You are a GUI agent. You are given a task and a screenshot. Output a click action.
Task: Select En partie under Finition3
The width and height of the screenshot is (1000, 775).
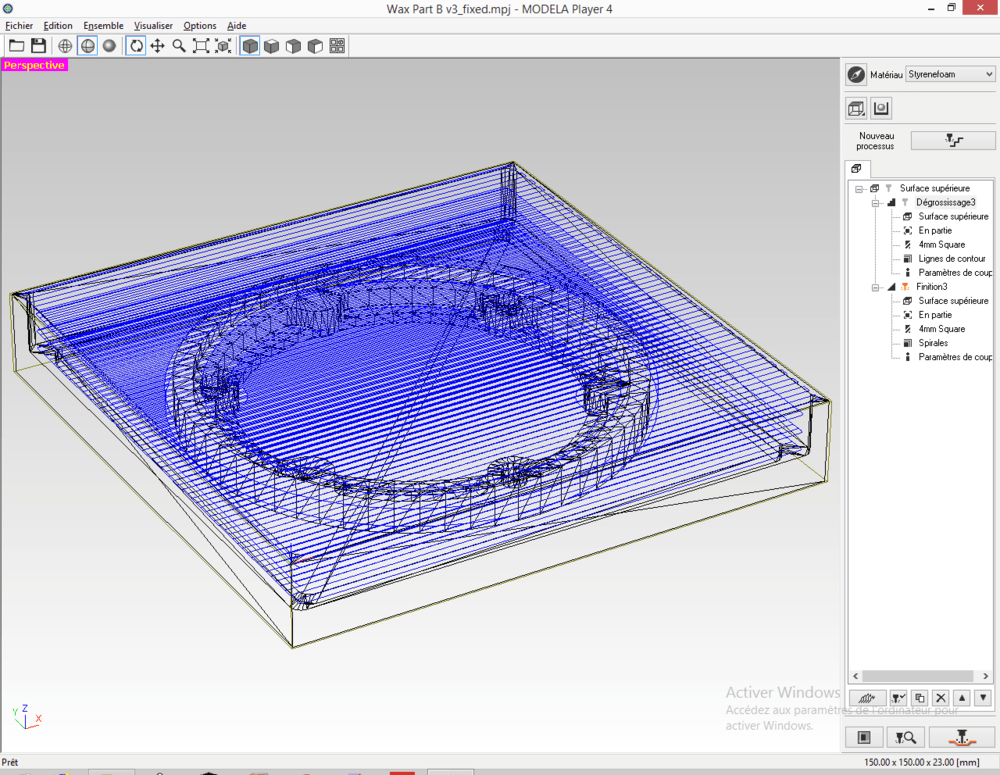coord(935,314)
